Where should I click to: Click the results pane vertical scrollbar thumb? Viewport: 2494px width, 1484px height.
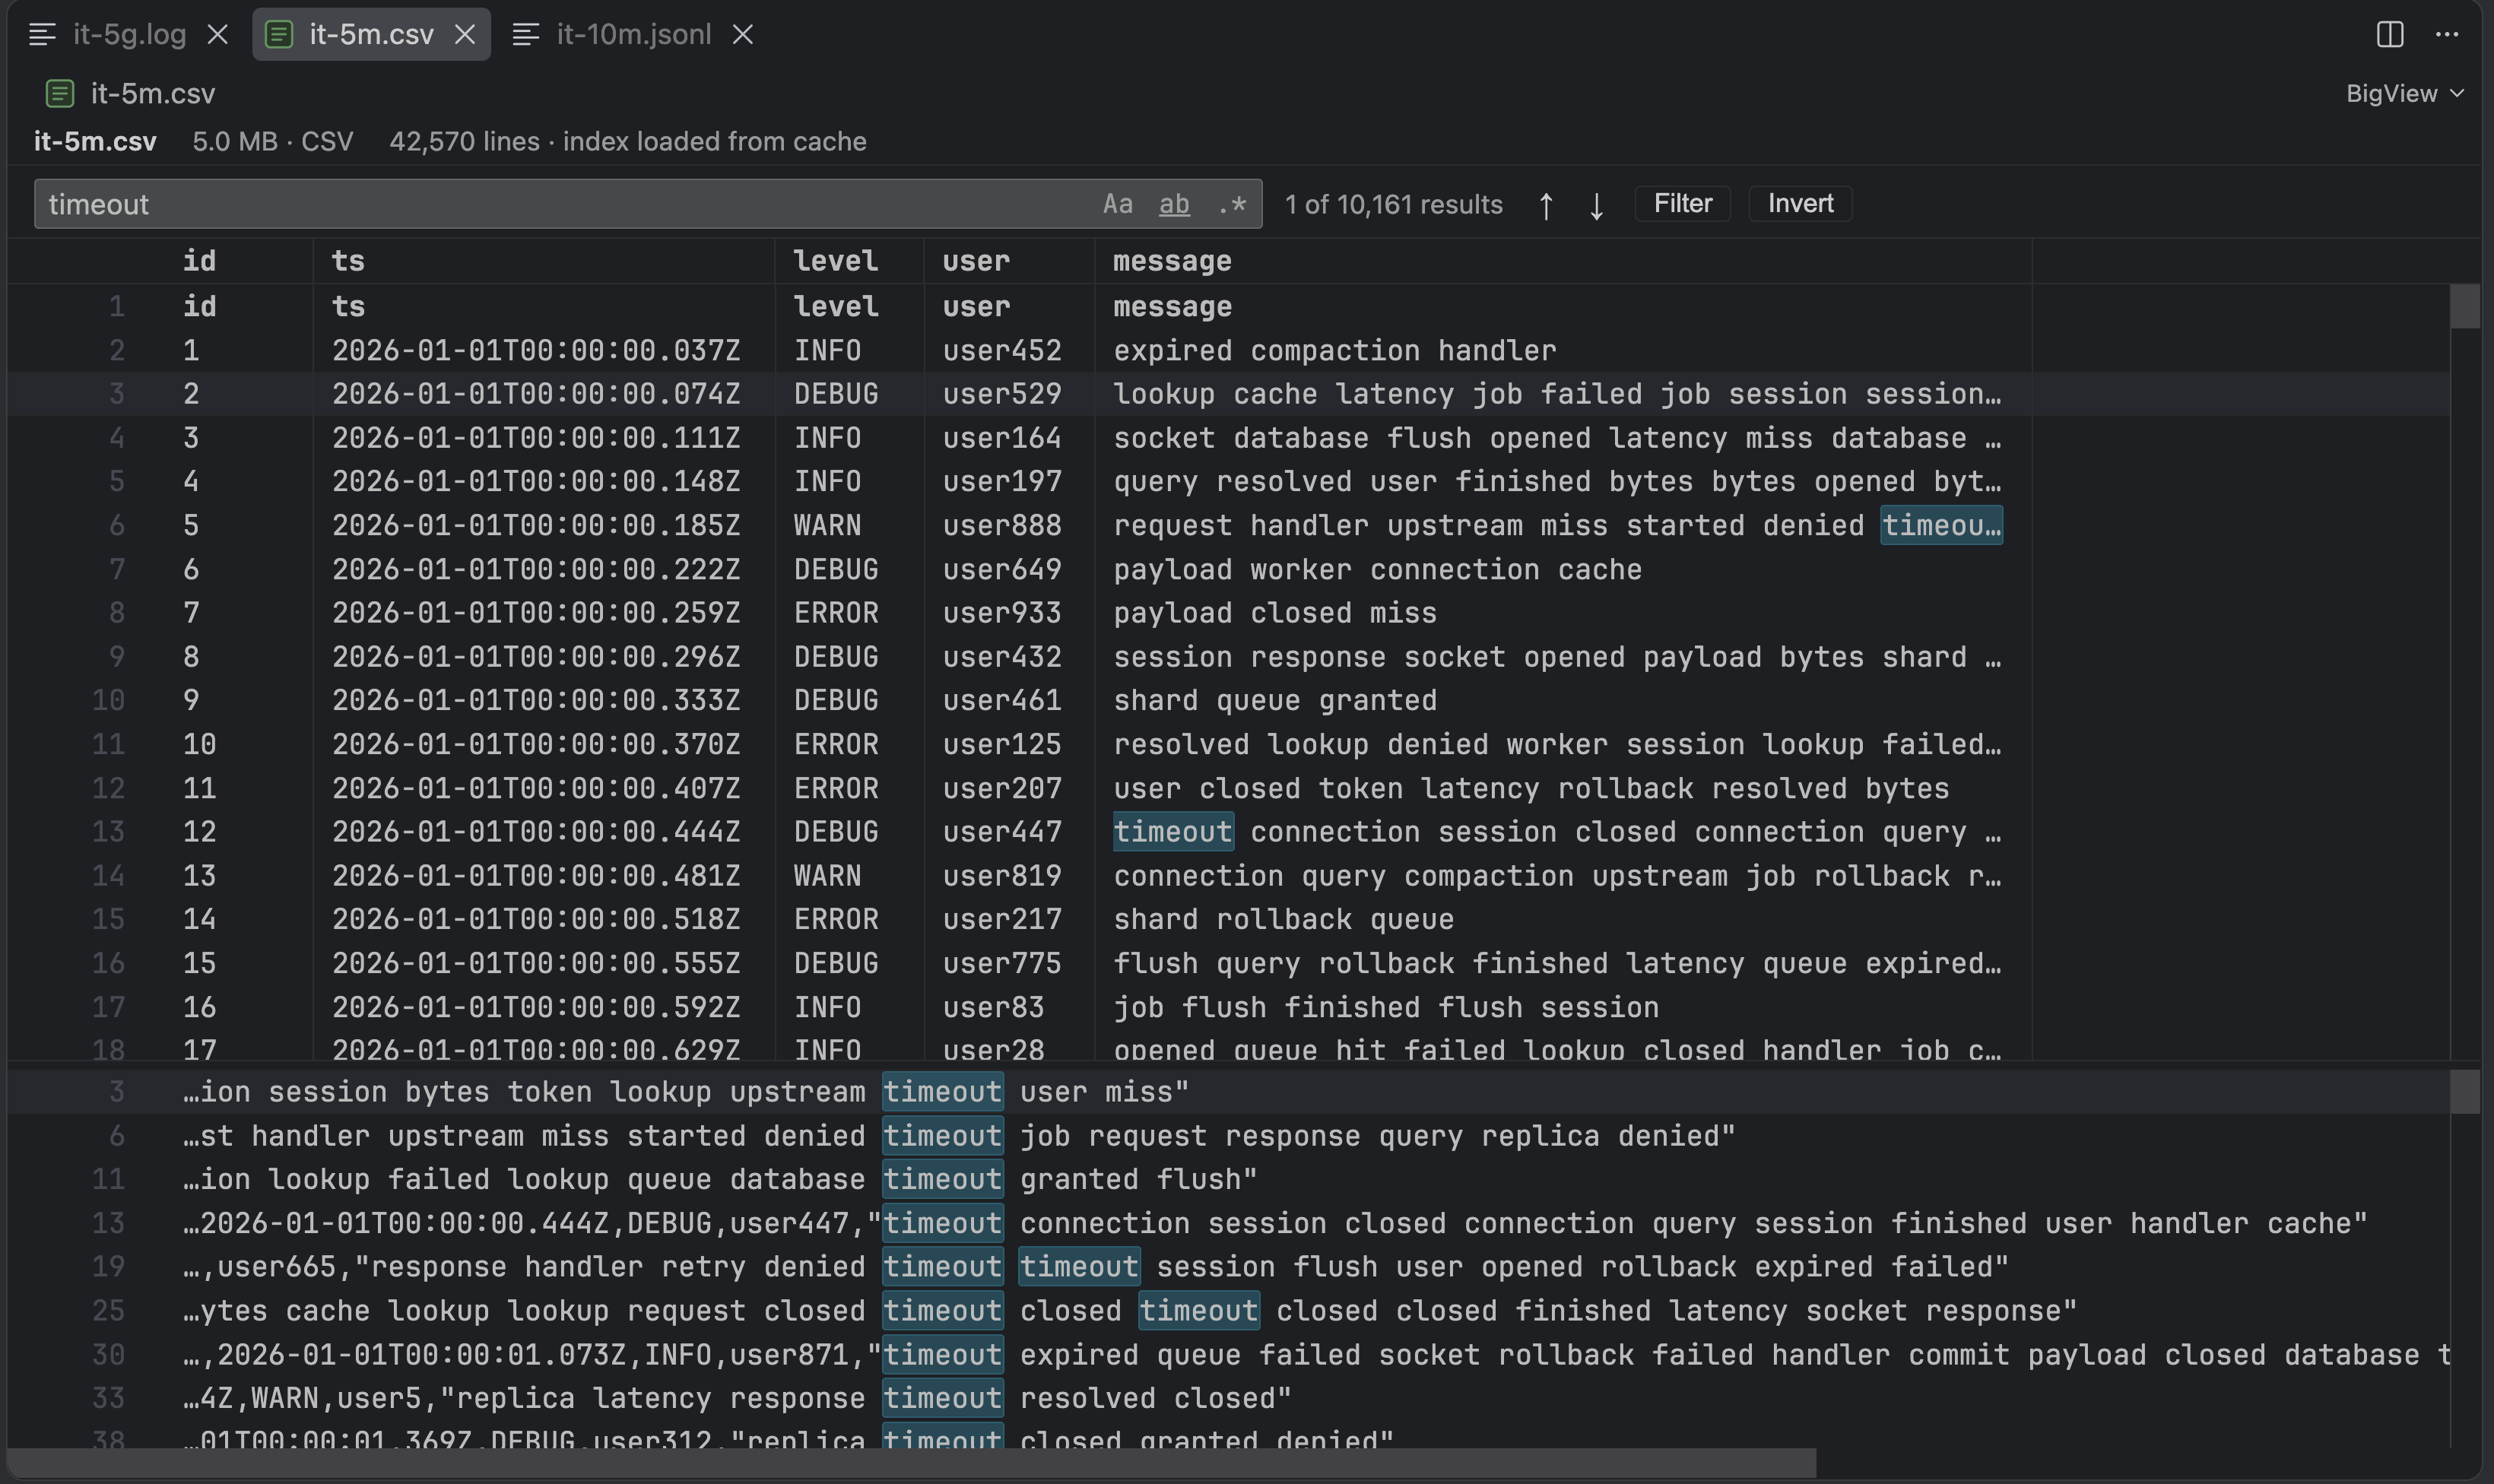[x=2465, y=1091]
